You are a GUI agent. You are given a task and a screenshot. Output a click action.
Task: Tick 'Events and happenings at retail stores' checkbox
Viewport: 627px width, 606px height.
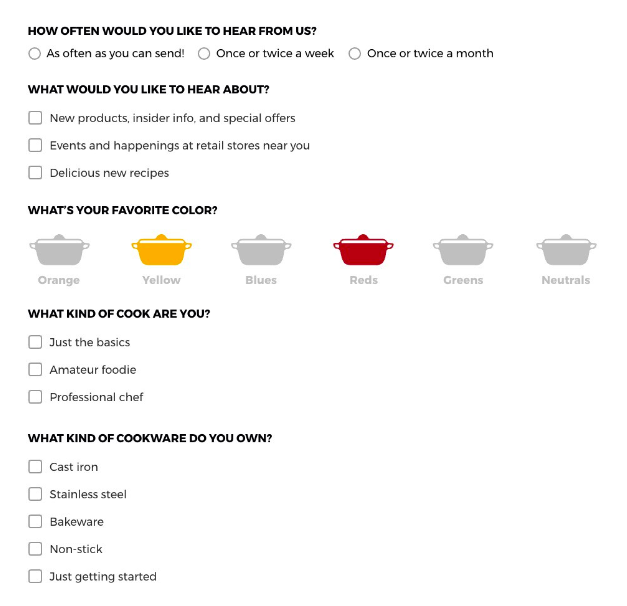[35, 145]
